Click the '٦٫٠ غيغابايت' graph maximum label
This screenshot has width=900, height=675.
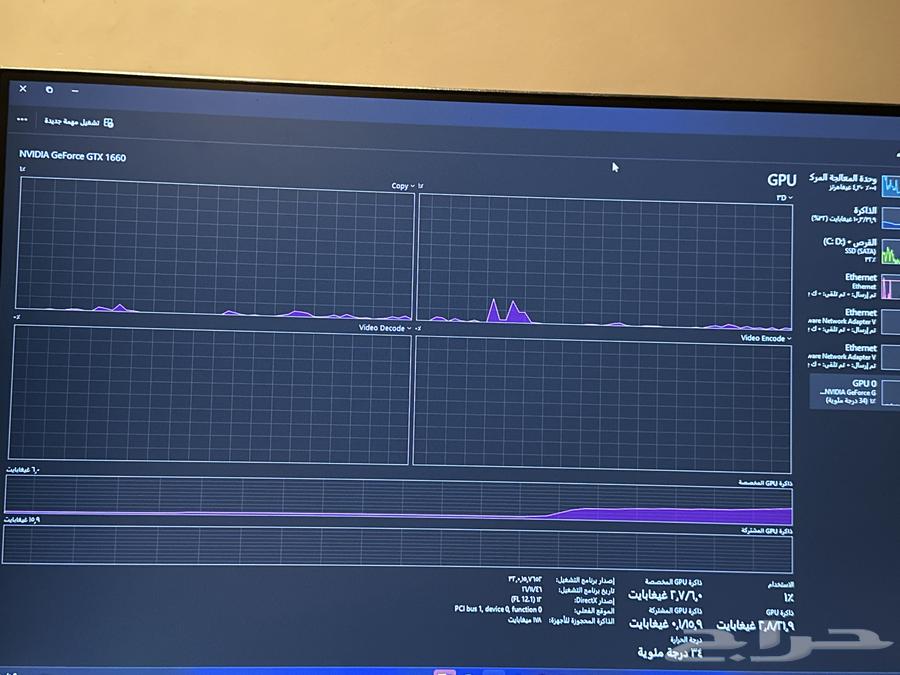coord(22,470)
